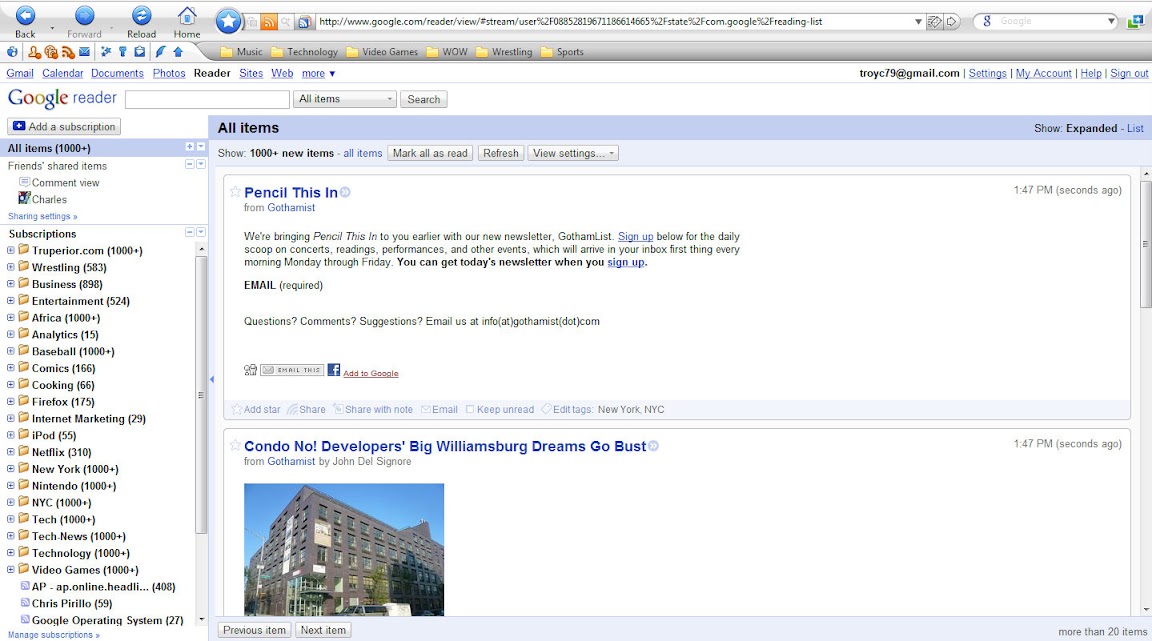Open the Technology bookmarks folder

pos(304,51)
